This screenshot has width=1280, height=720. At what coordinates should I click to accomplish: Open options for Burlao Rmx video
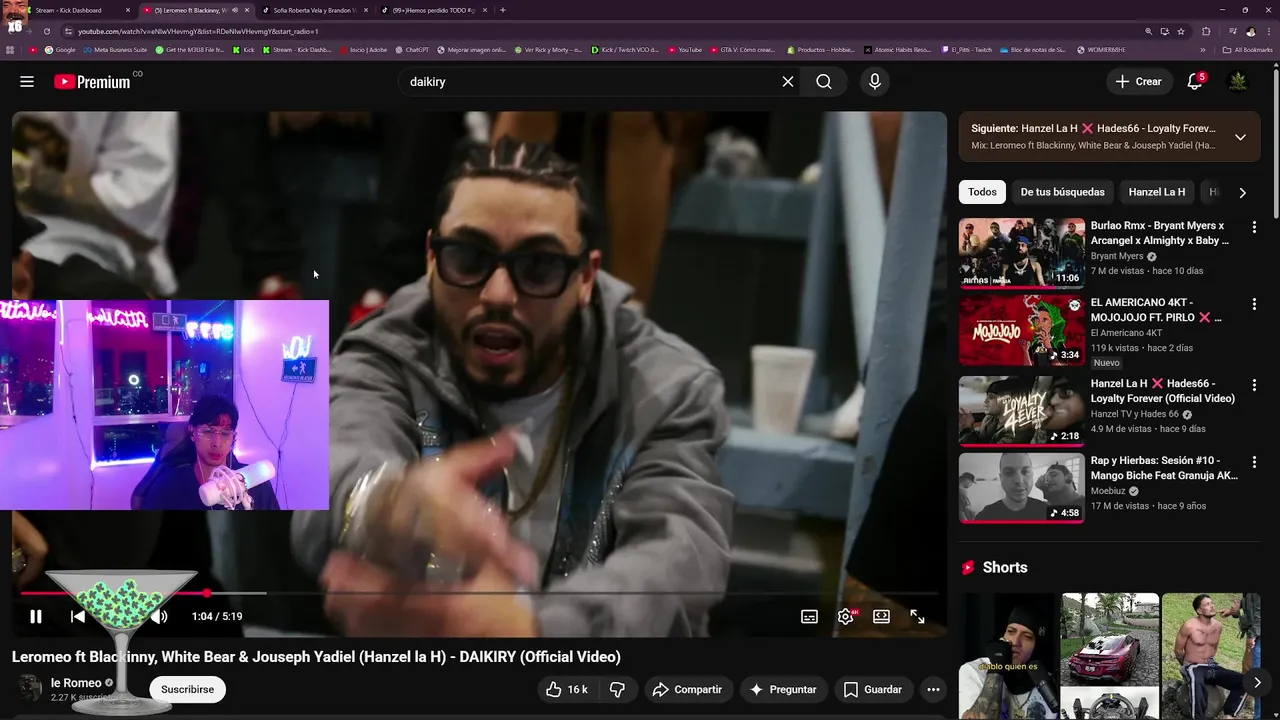pos(1254,227)
